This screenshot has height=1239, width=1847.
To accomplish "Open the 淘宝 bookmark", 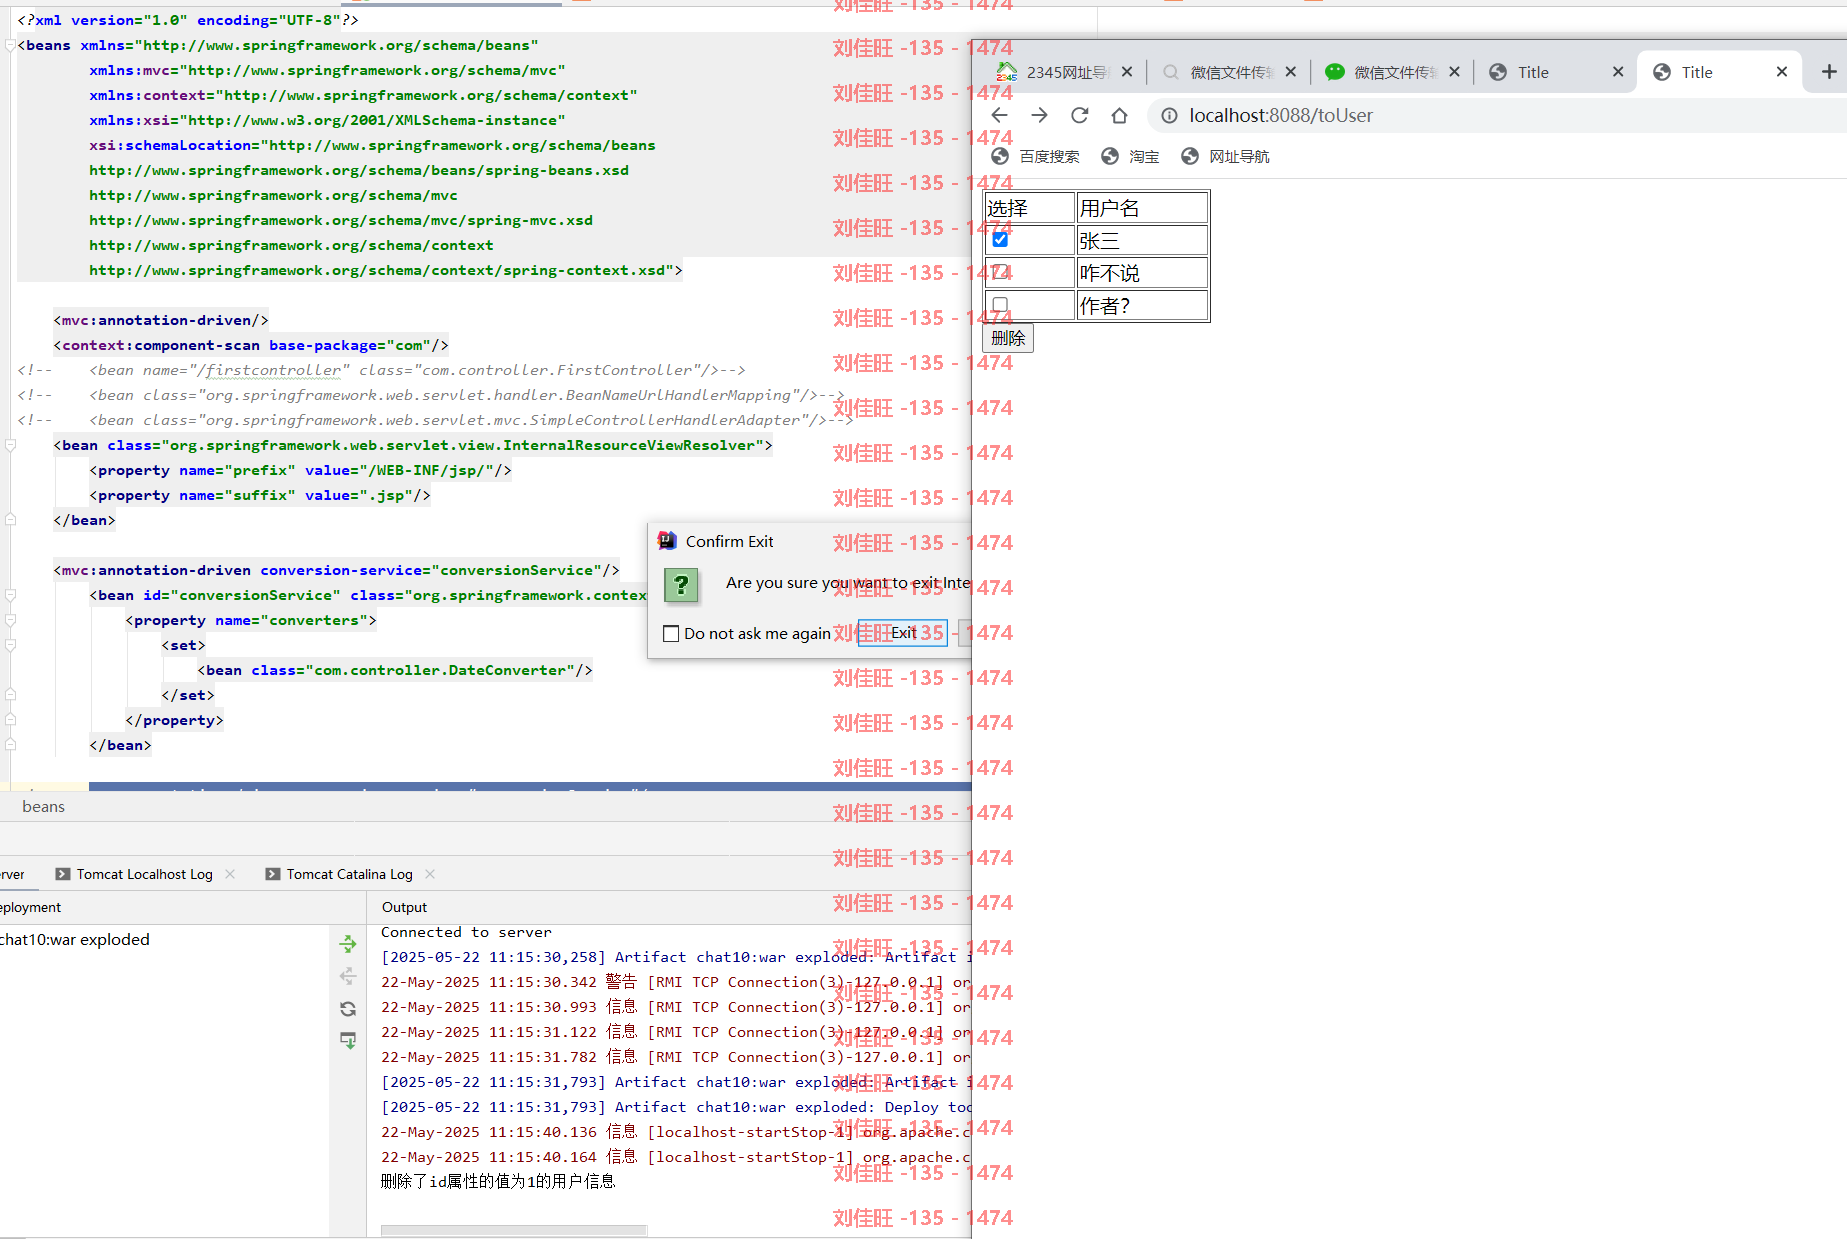I will [x=1130, y=157].
